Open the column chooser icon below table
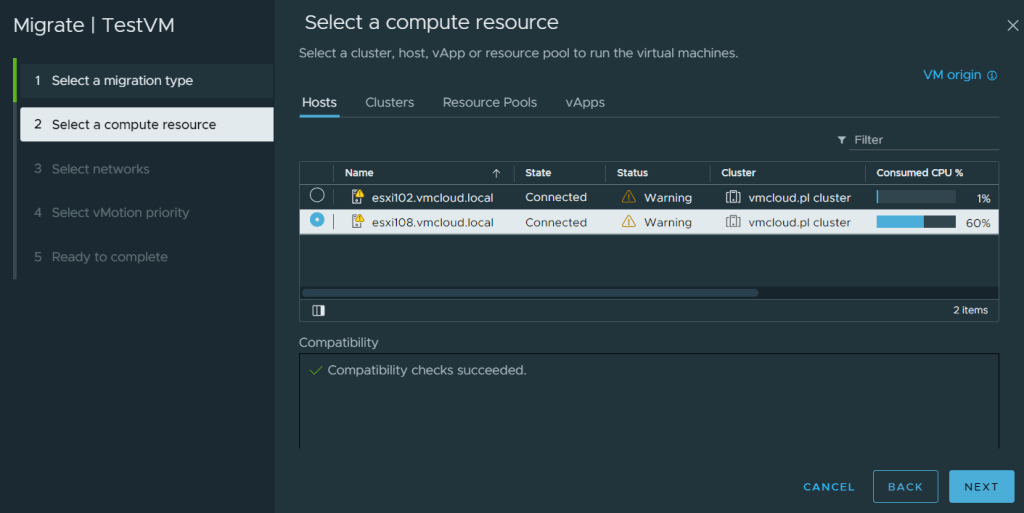This screenshot has height=513, width=1024. (318, 310)
